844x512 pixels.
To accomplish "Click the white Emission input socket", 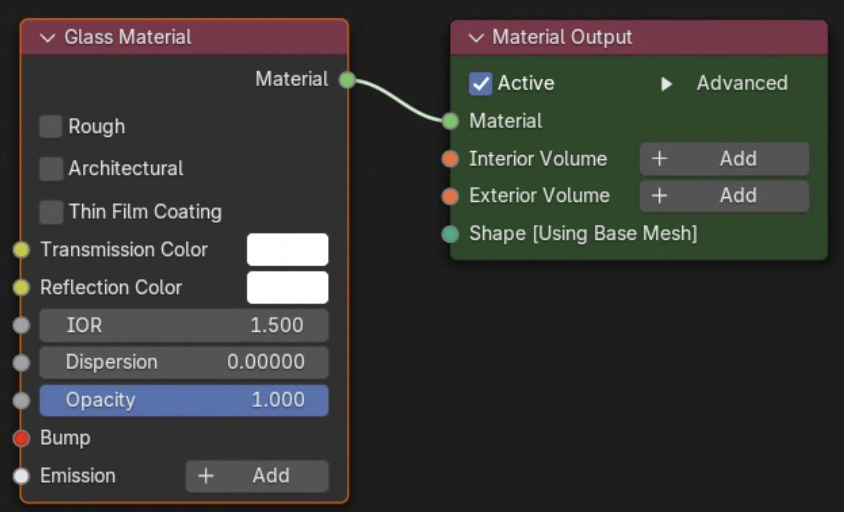I will point(21,476).
